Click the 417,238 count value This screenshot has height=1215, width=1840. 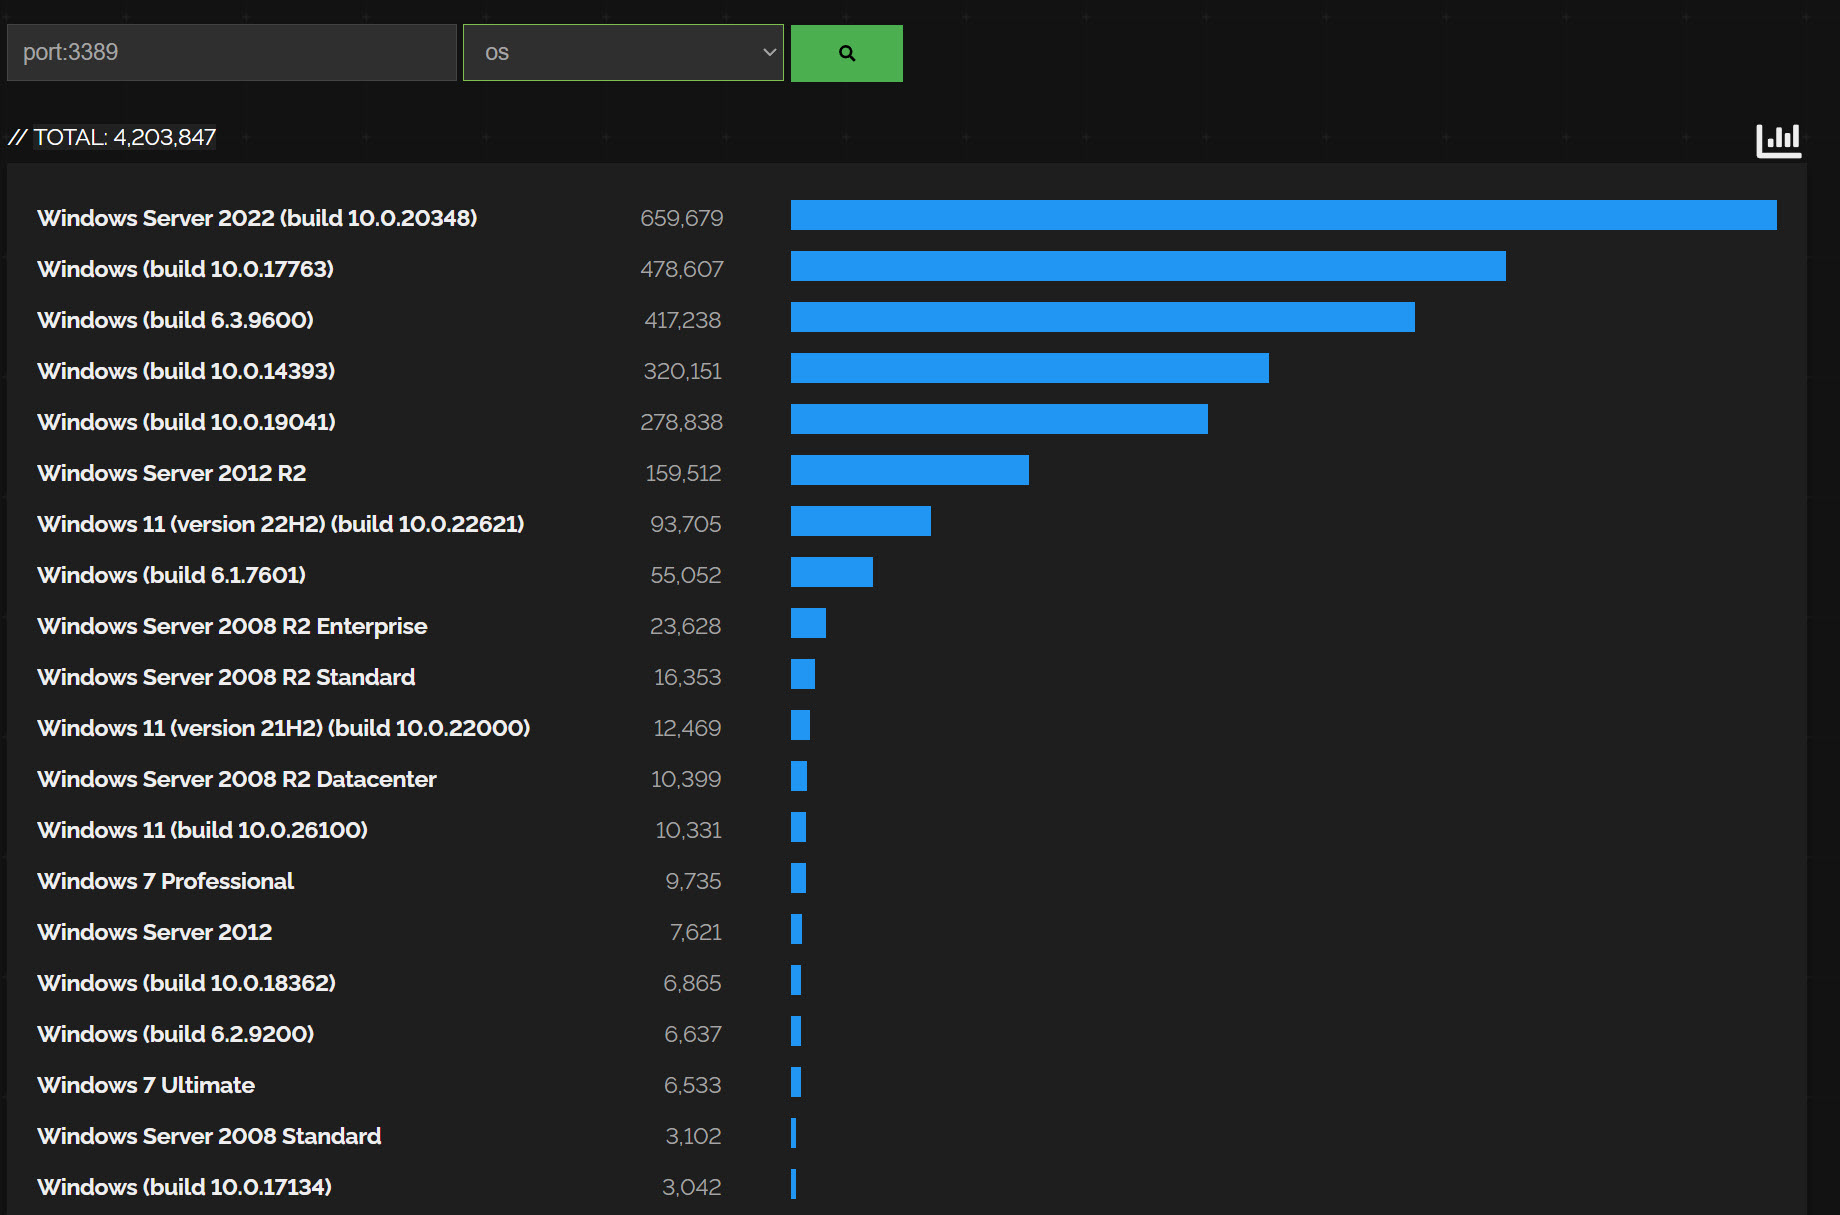[x=683, y=320]
